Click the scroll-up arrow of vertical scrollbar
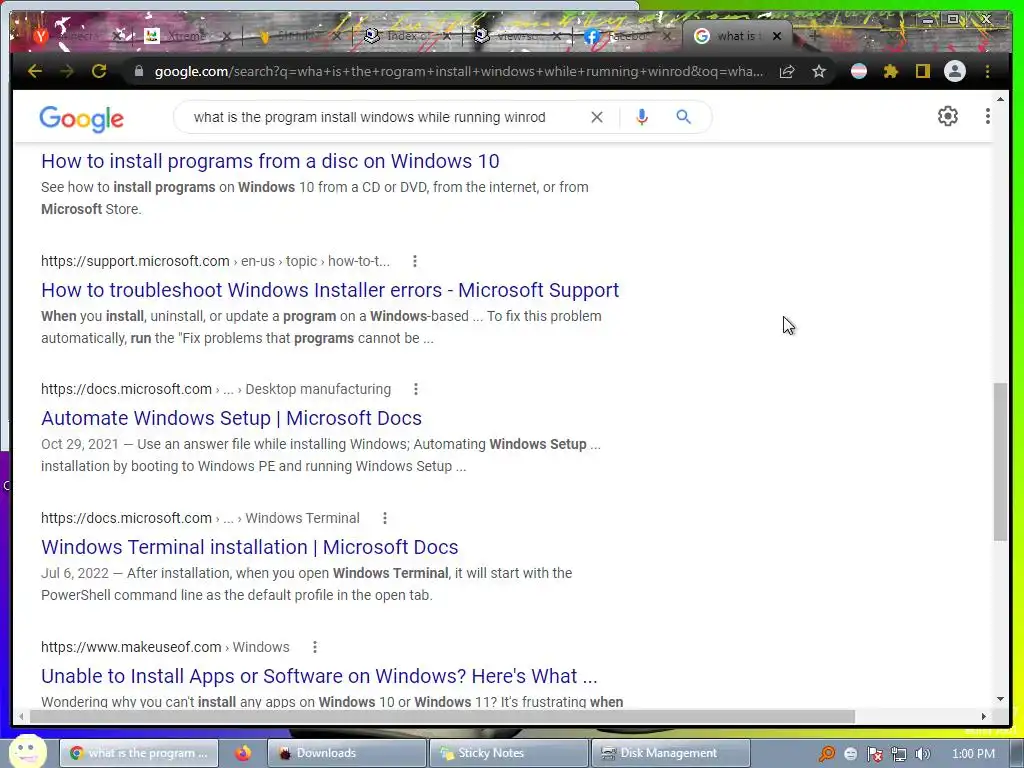This screenshot has width=1024, height=768. (x=1000, y=100)
